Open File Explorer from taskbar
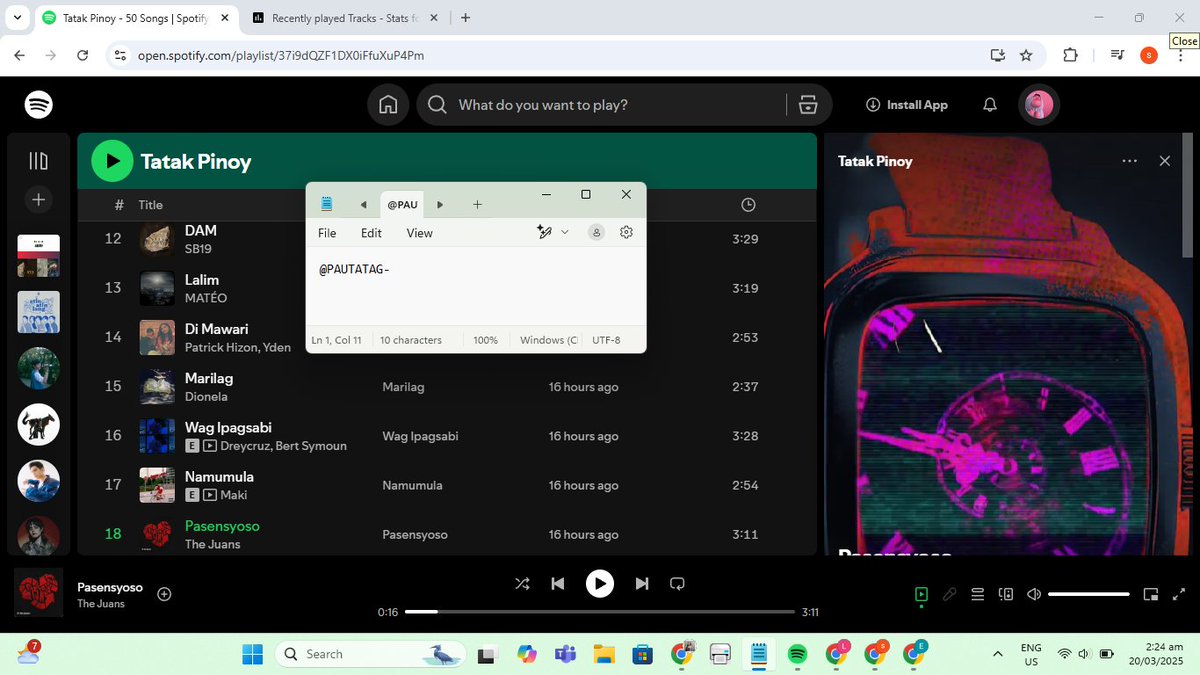The height and width of the screenshot is (675, 1200). coord(603,654)
